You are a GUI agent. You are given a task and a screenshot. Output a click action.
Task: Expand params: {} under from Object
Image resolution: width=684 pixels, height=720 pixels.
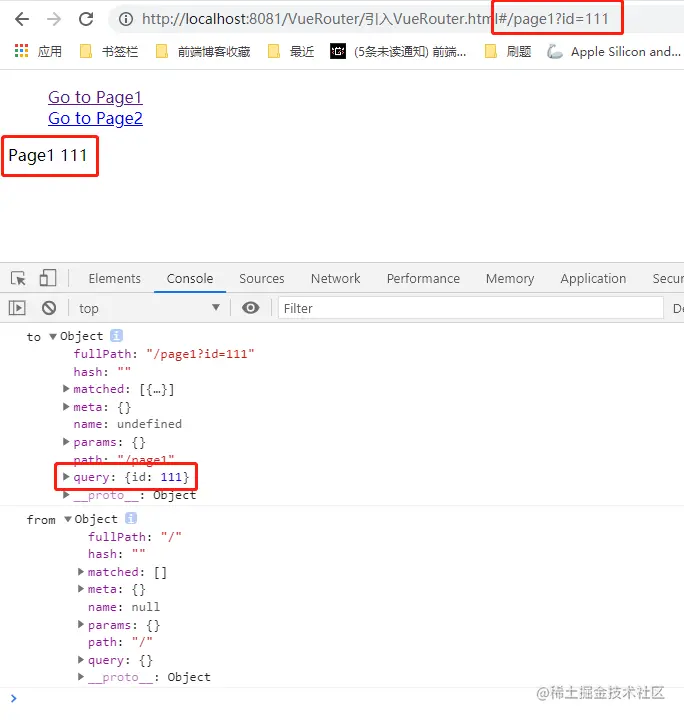pos(81,624)
